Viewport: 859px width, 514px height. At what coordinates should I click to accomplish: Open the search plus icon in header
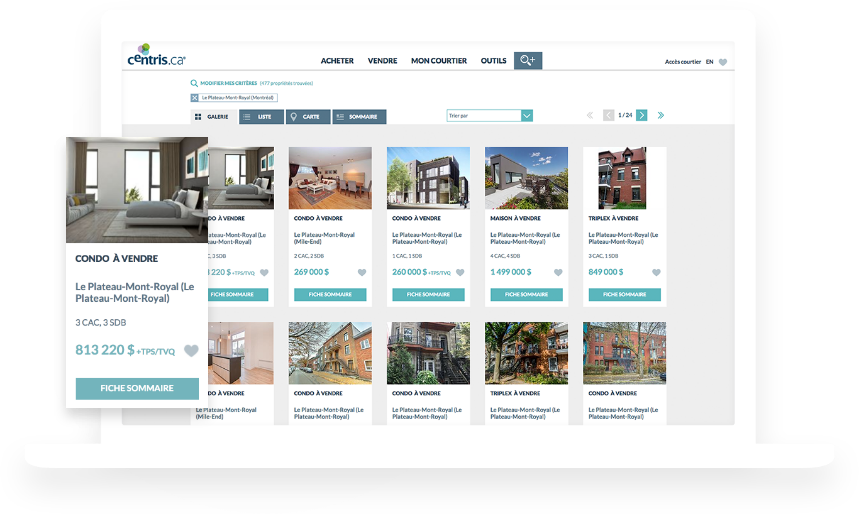pyautogui.click(x=527, y=61)
